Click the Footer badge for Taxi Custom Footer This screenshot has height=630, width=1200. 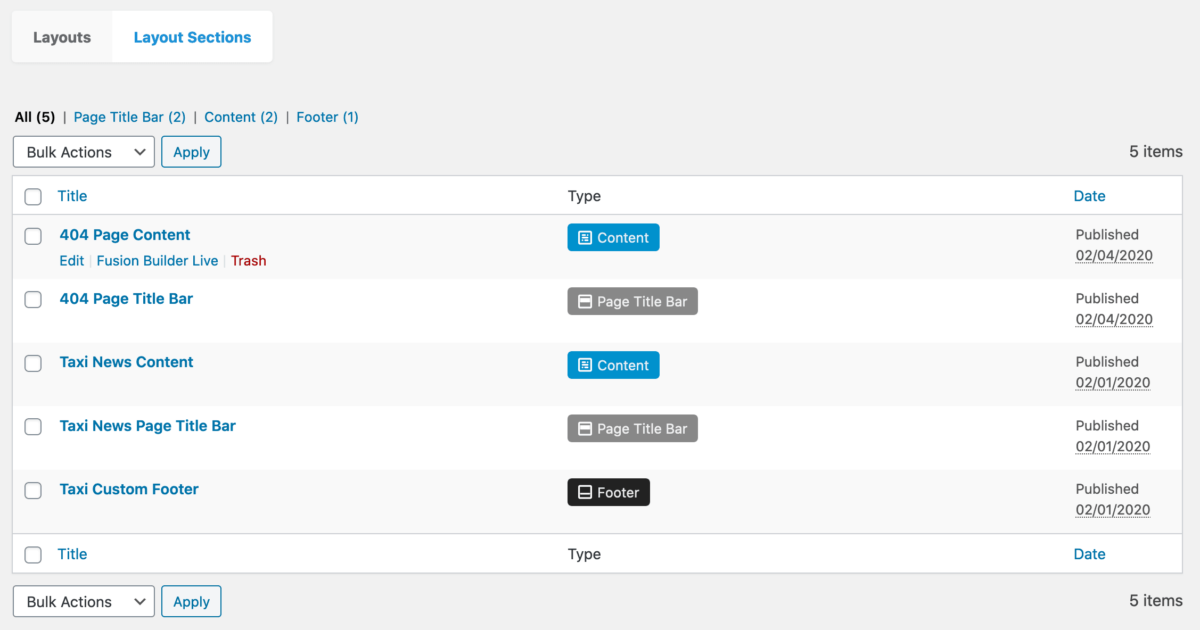pos(608,493)
